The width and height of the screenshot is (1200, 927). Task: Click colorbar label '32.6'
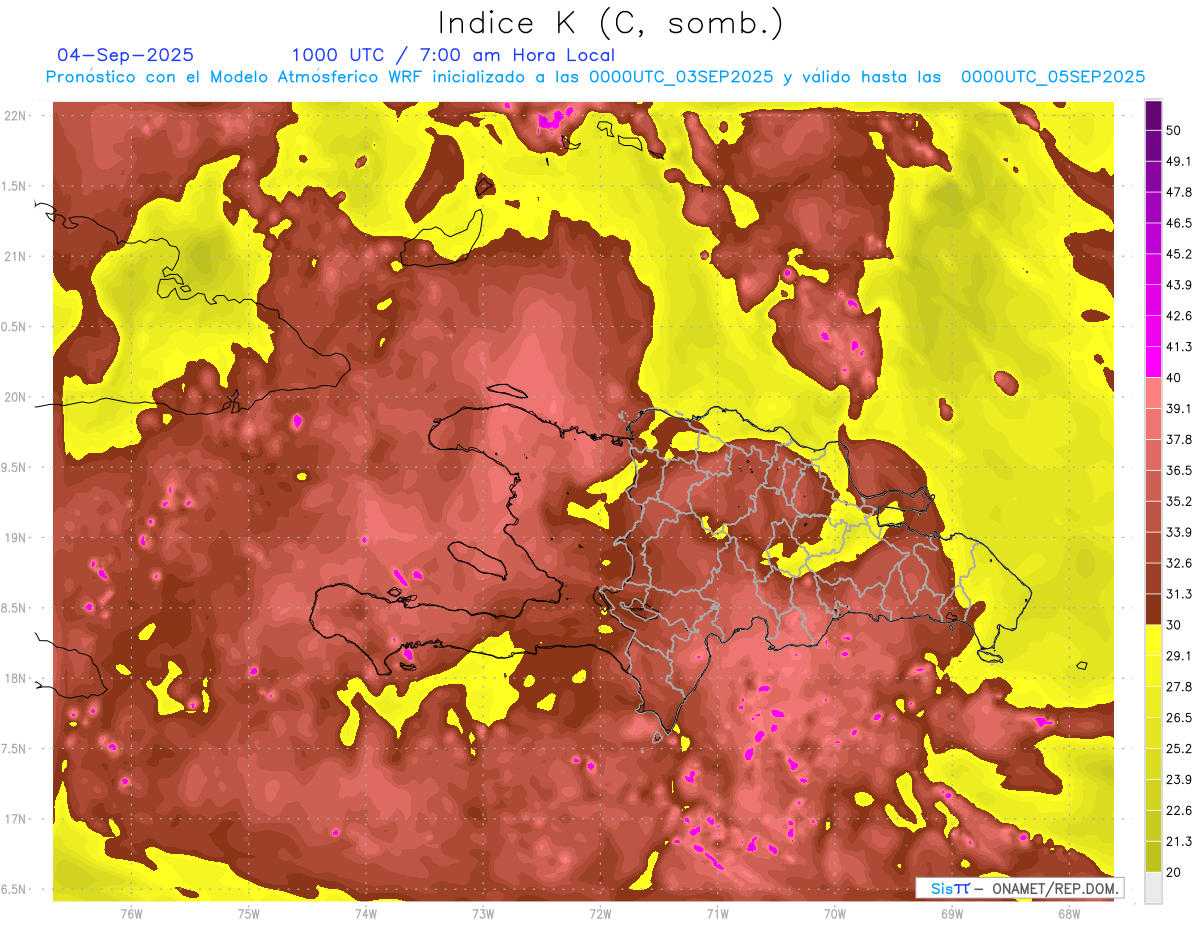pyautogui.click(x=1179, y=563)
